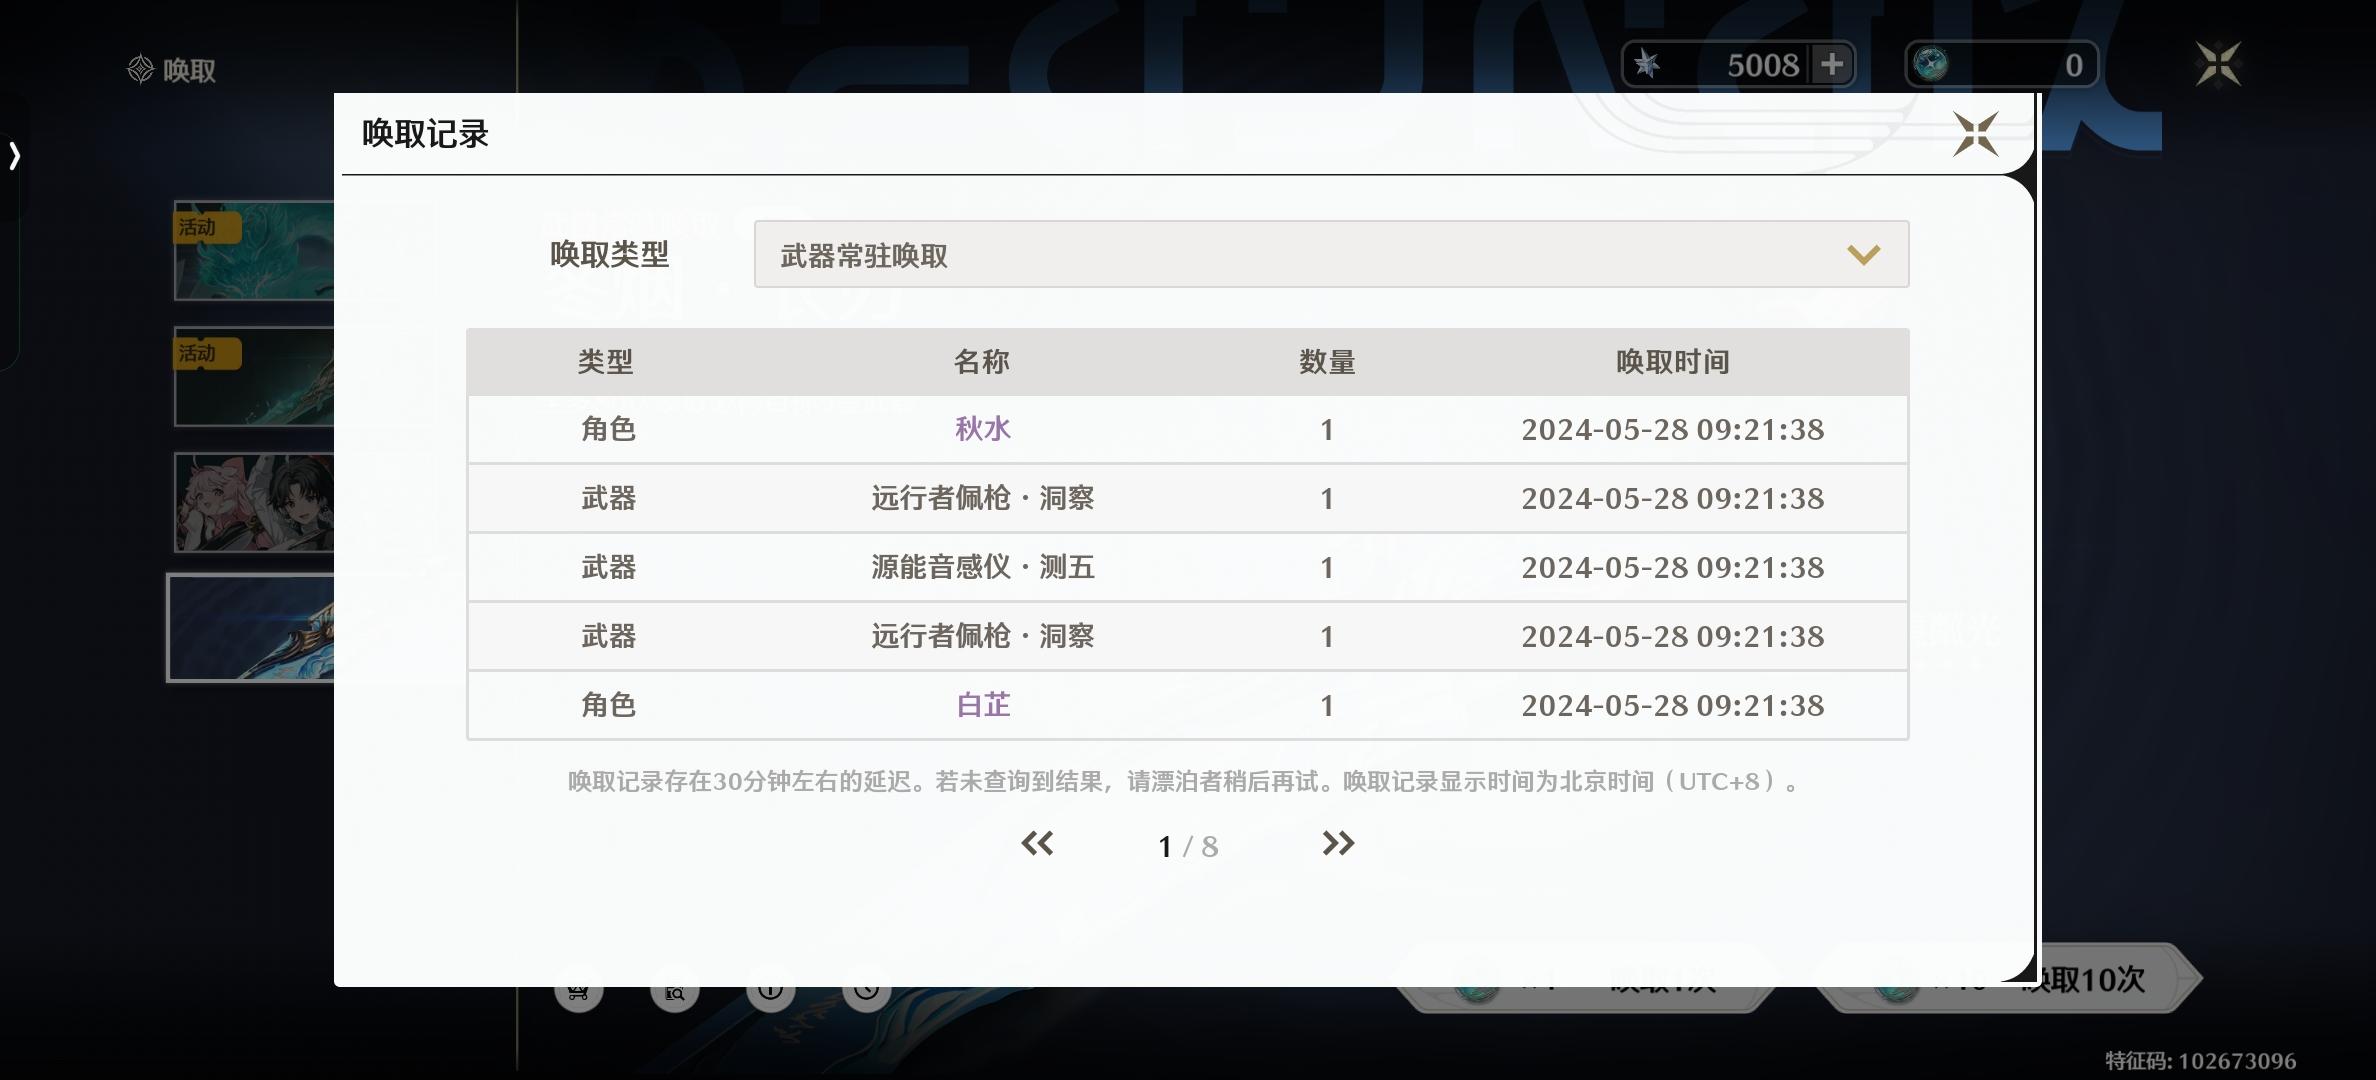Click the golden chevron of 武器常驻唤取
The height and width of the screenshot is (1080, 2376).
1863,255
